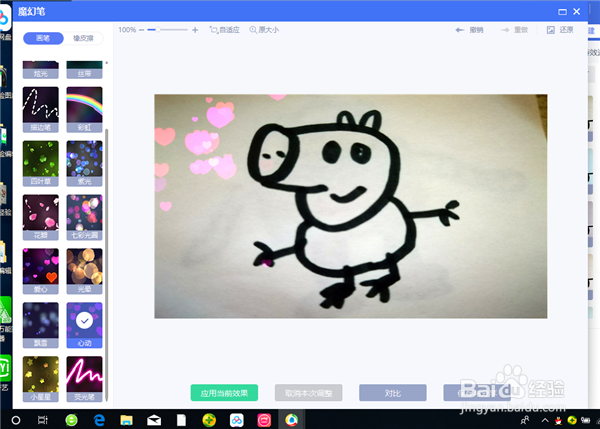The height and width of the screenshot is (429, 600).
Task: Click 自适应 fit-to-window
Action: [225, 30]
